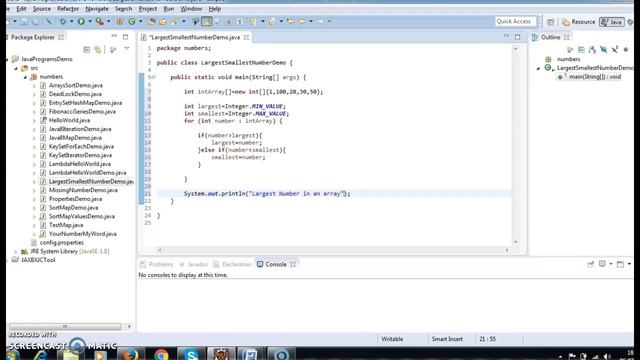The width and height of the screenshot is (640, 360).
Task: Click the Open Type toolbar icon
Action: click(152, 21)
